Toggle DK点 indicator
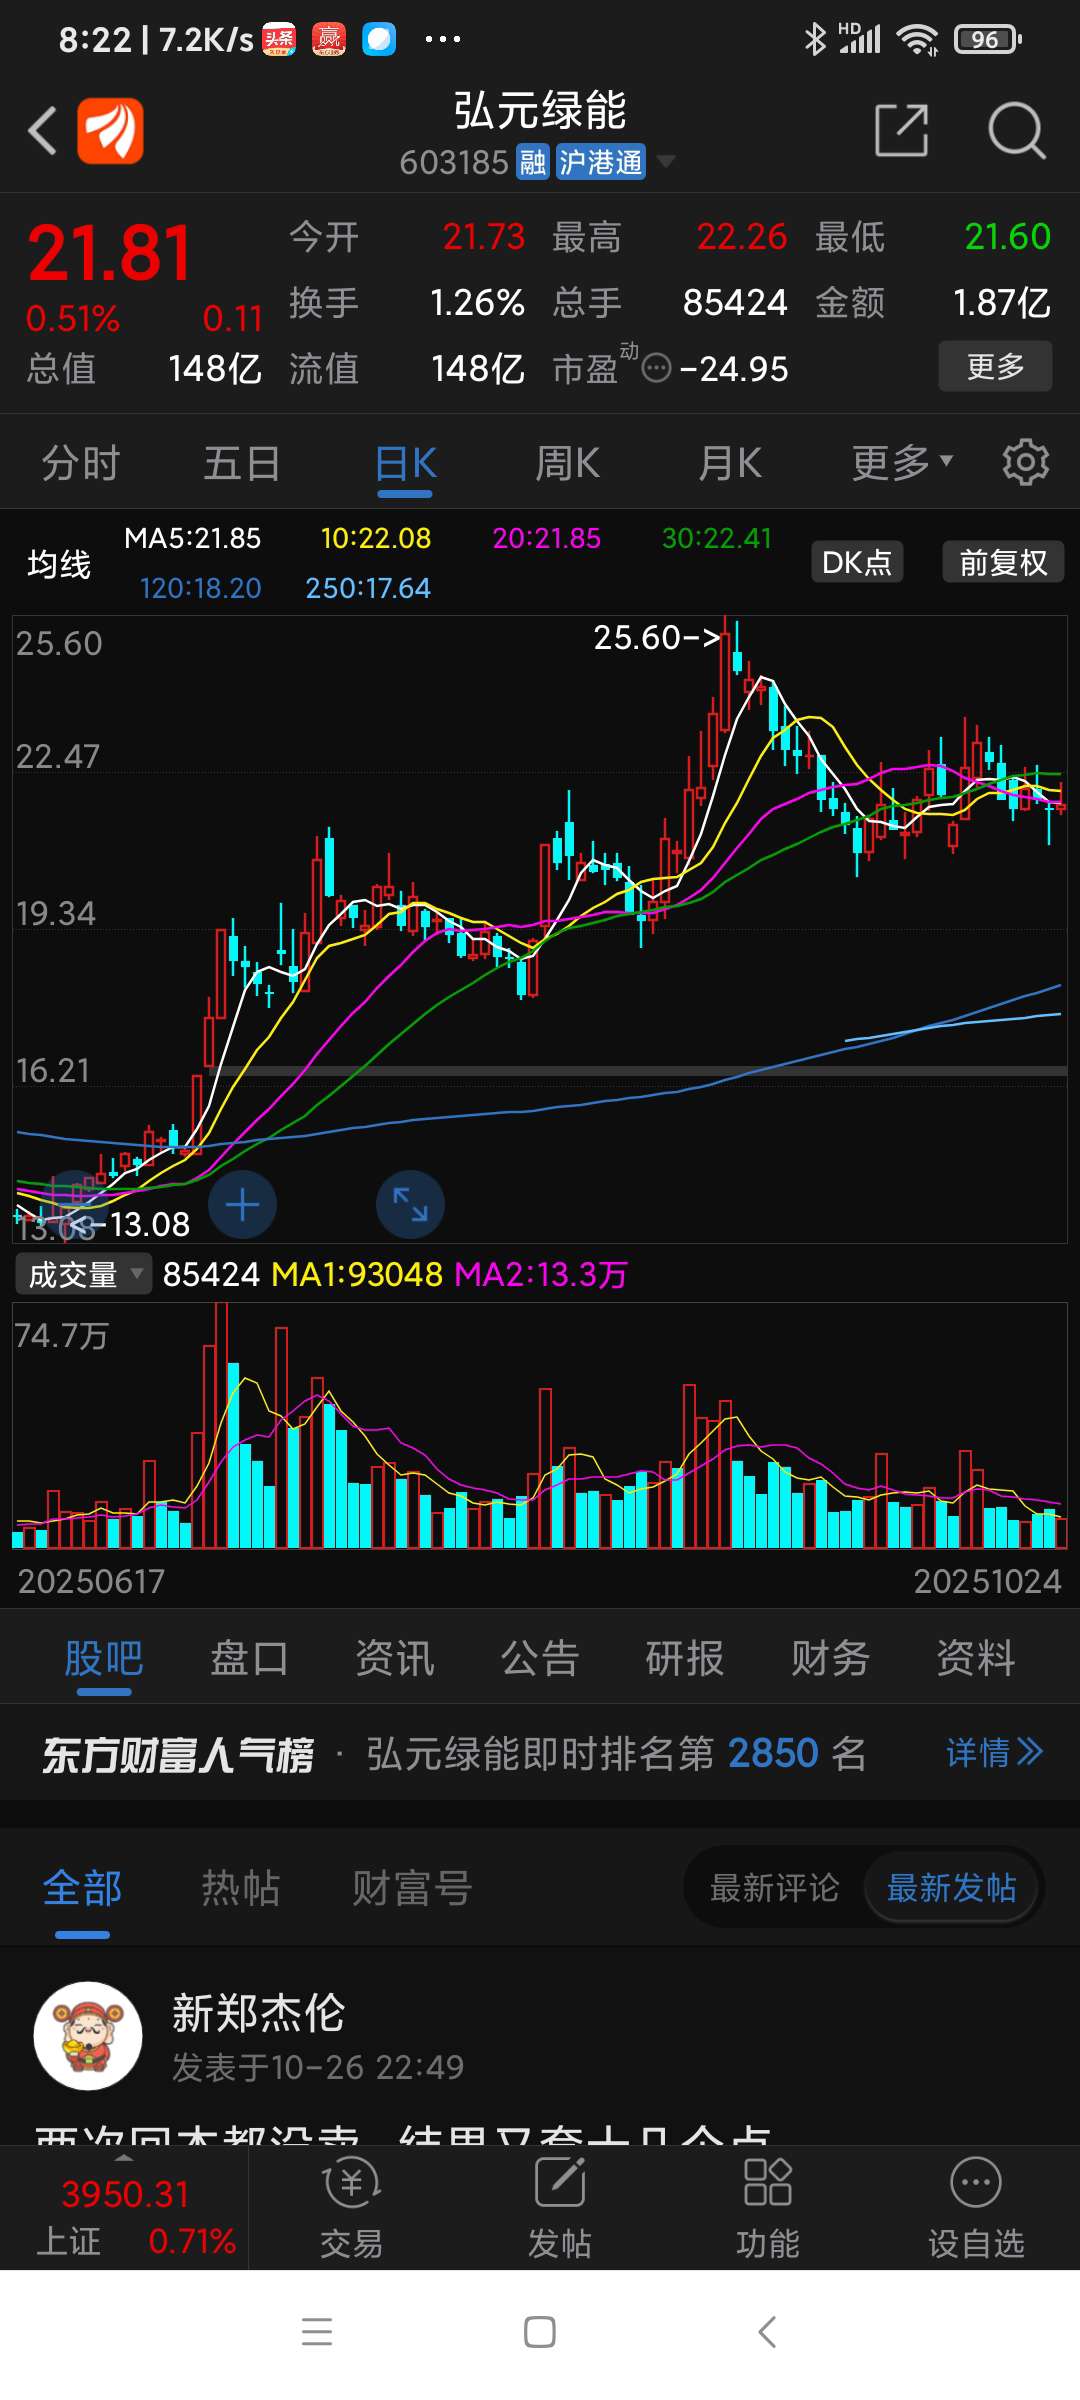Viewport: 1080px width, 2400px height. [857, 562]
